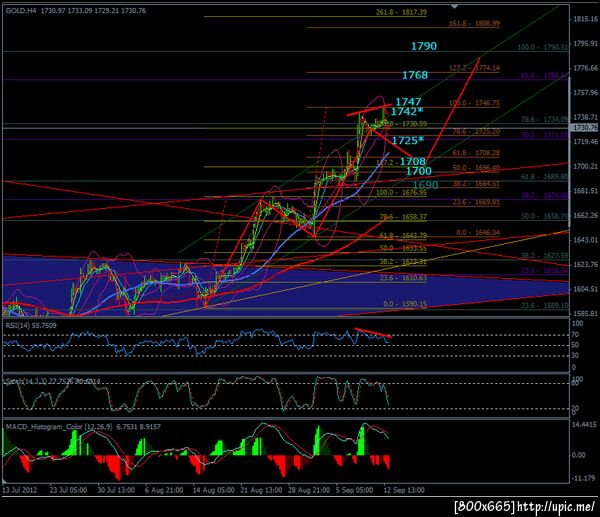
Task: Click Fibonacci label 38.2 - 1684.51
Action: (x=476, y=184)
